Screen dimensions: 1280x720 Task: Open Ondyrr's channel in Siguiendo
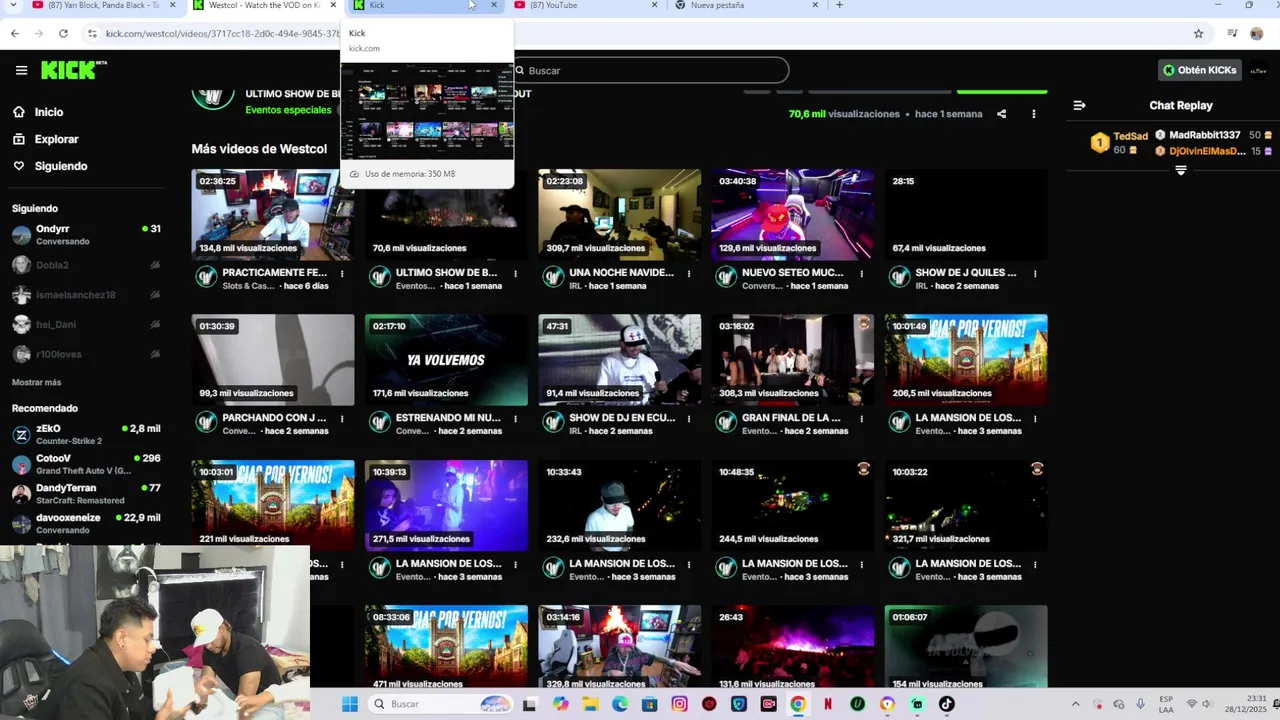tap(86, 235)
